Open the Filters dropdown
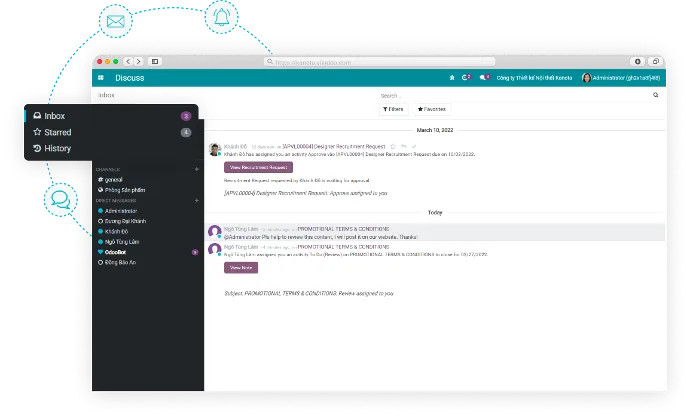This screenshot has width=690, height=418. tap(393, 109)
